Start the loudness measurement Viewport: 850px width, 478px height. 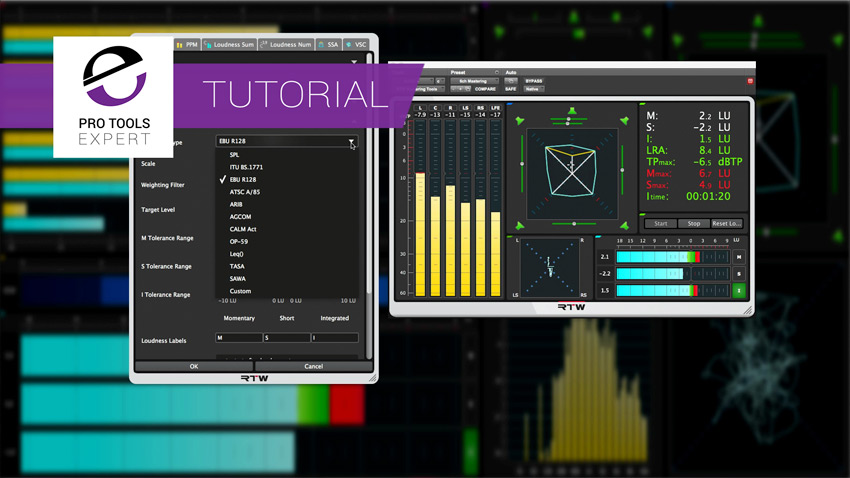660,223
